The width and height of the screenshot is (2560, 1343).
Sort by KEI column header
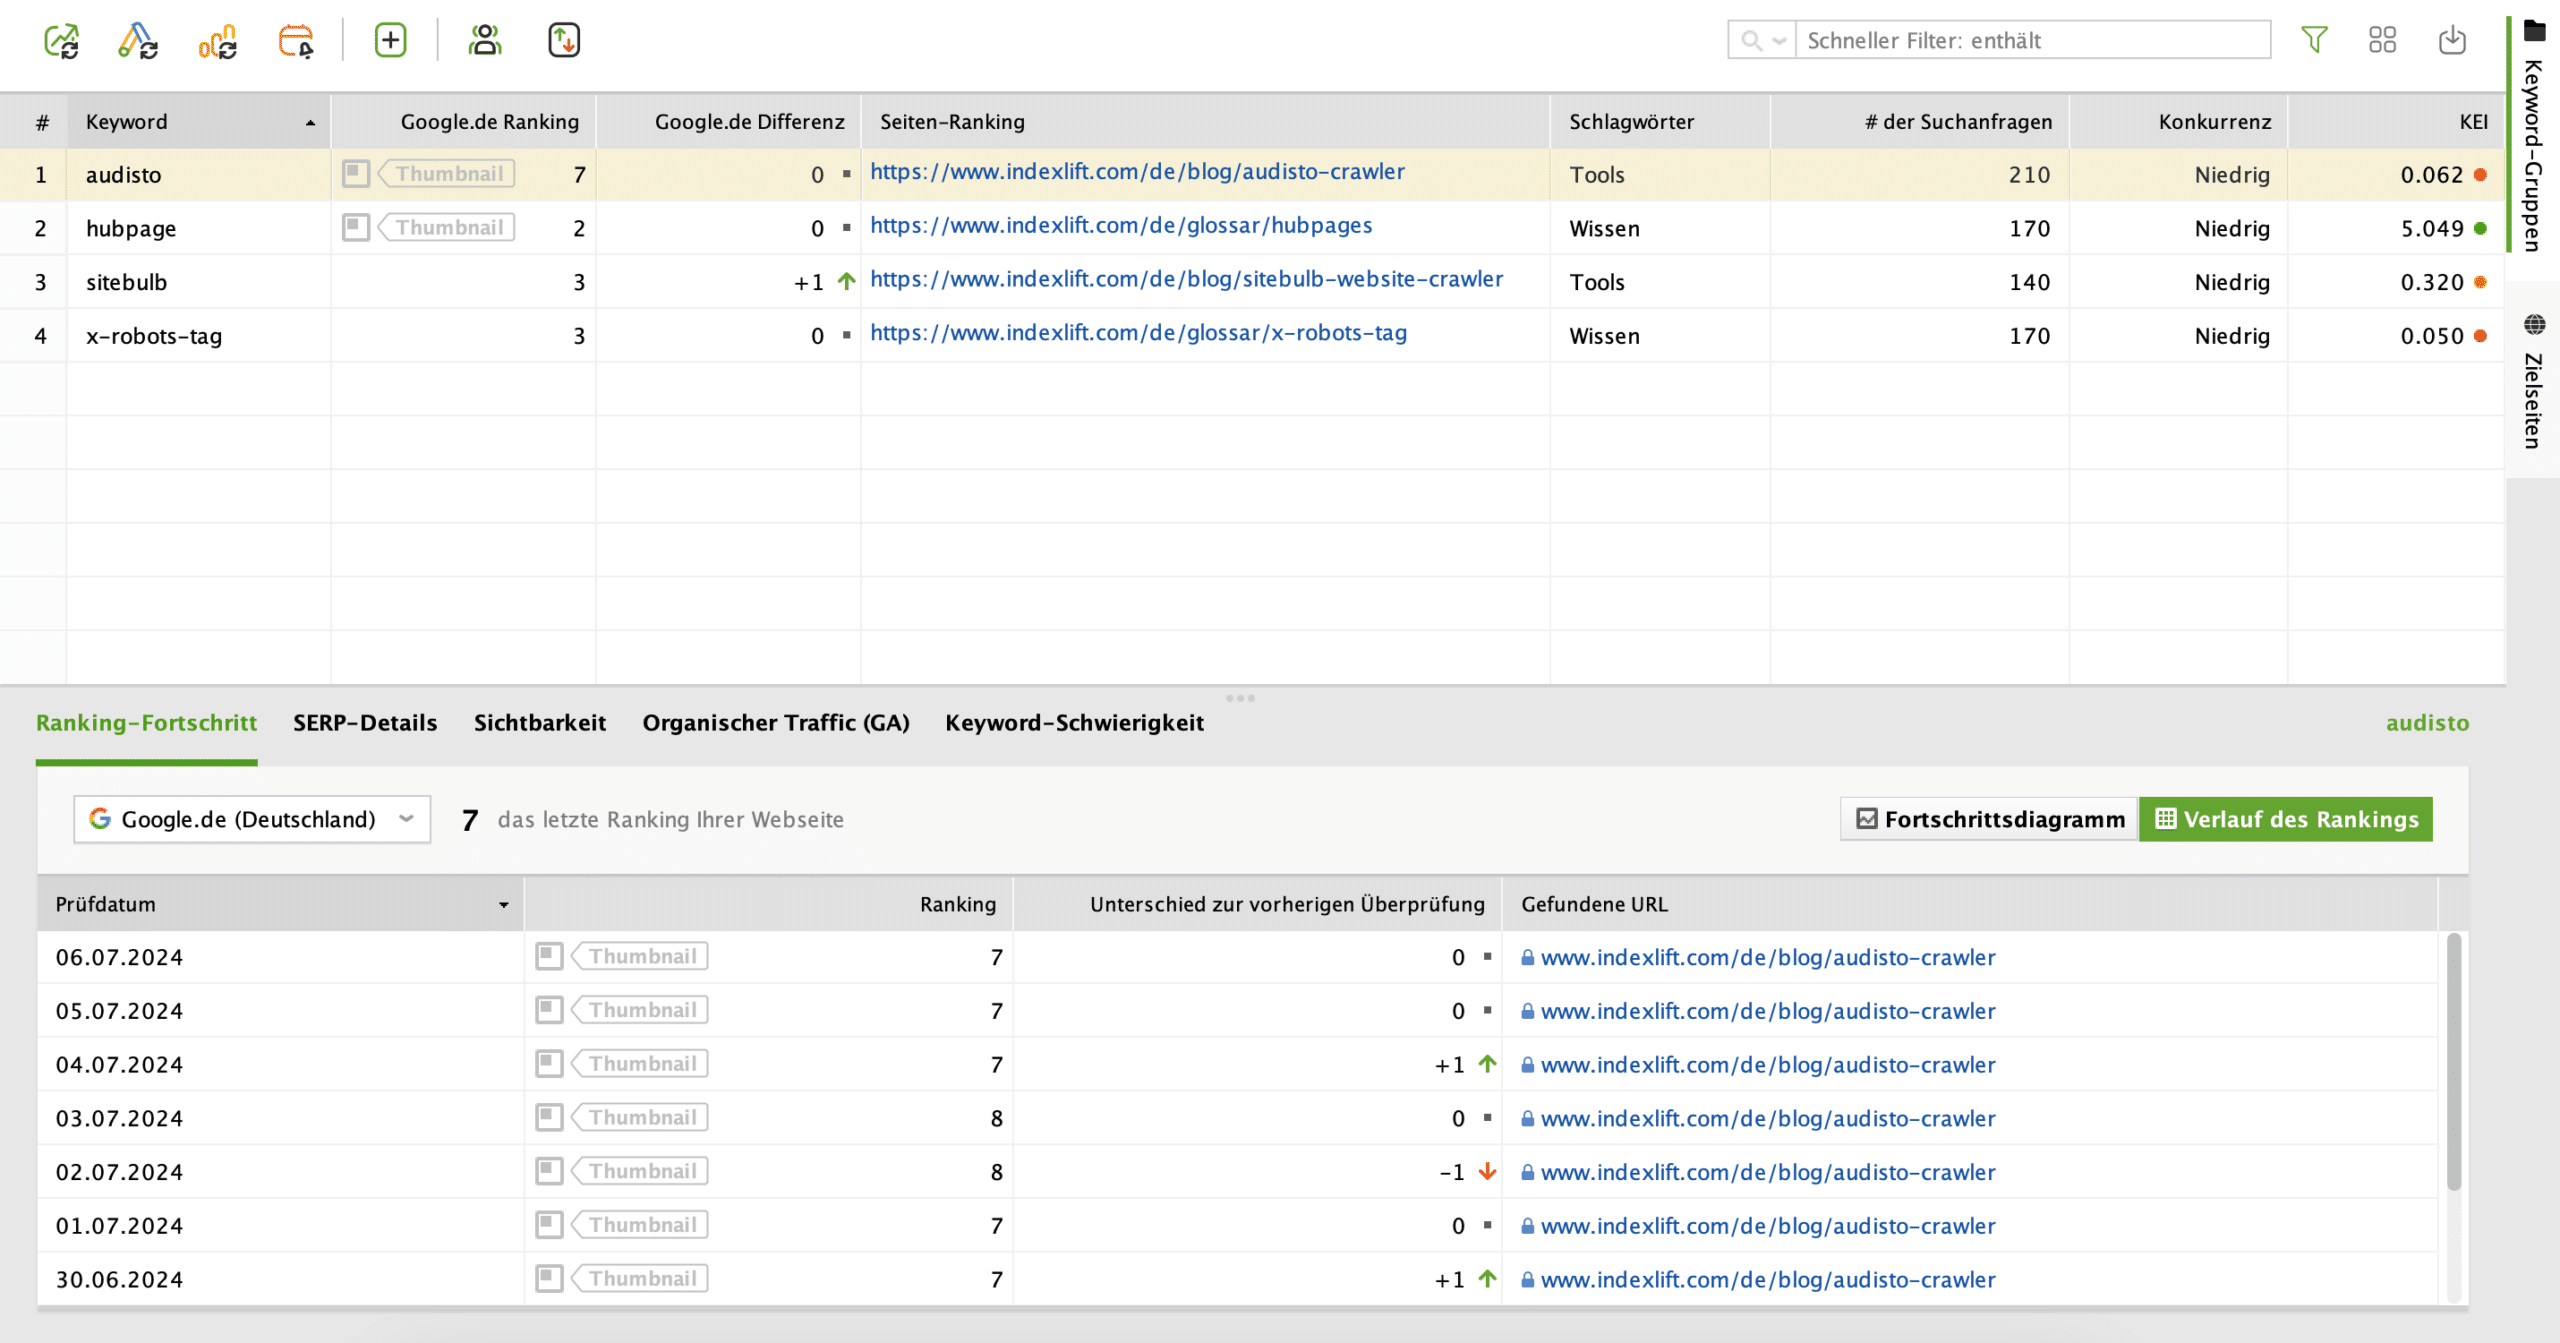pos(2397,122)
